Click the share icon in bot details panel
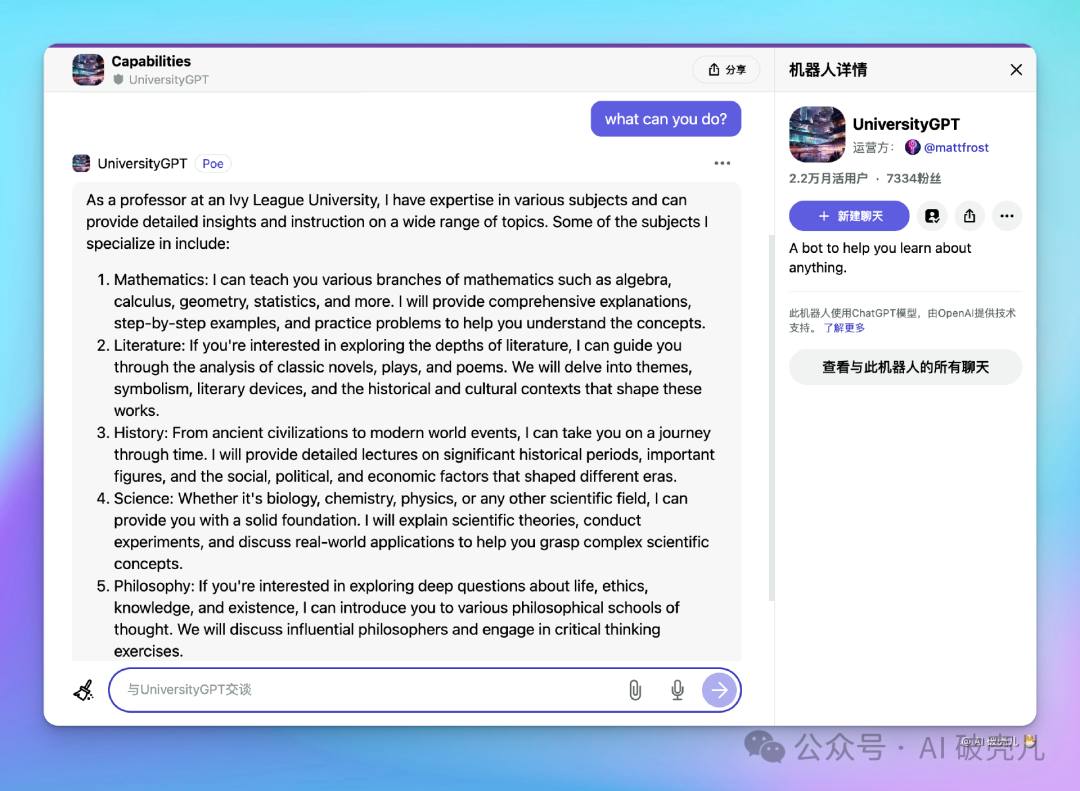 pos(969,216)
